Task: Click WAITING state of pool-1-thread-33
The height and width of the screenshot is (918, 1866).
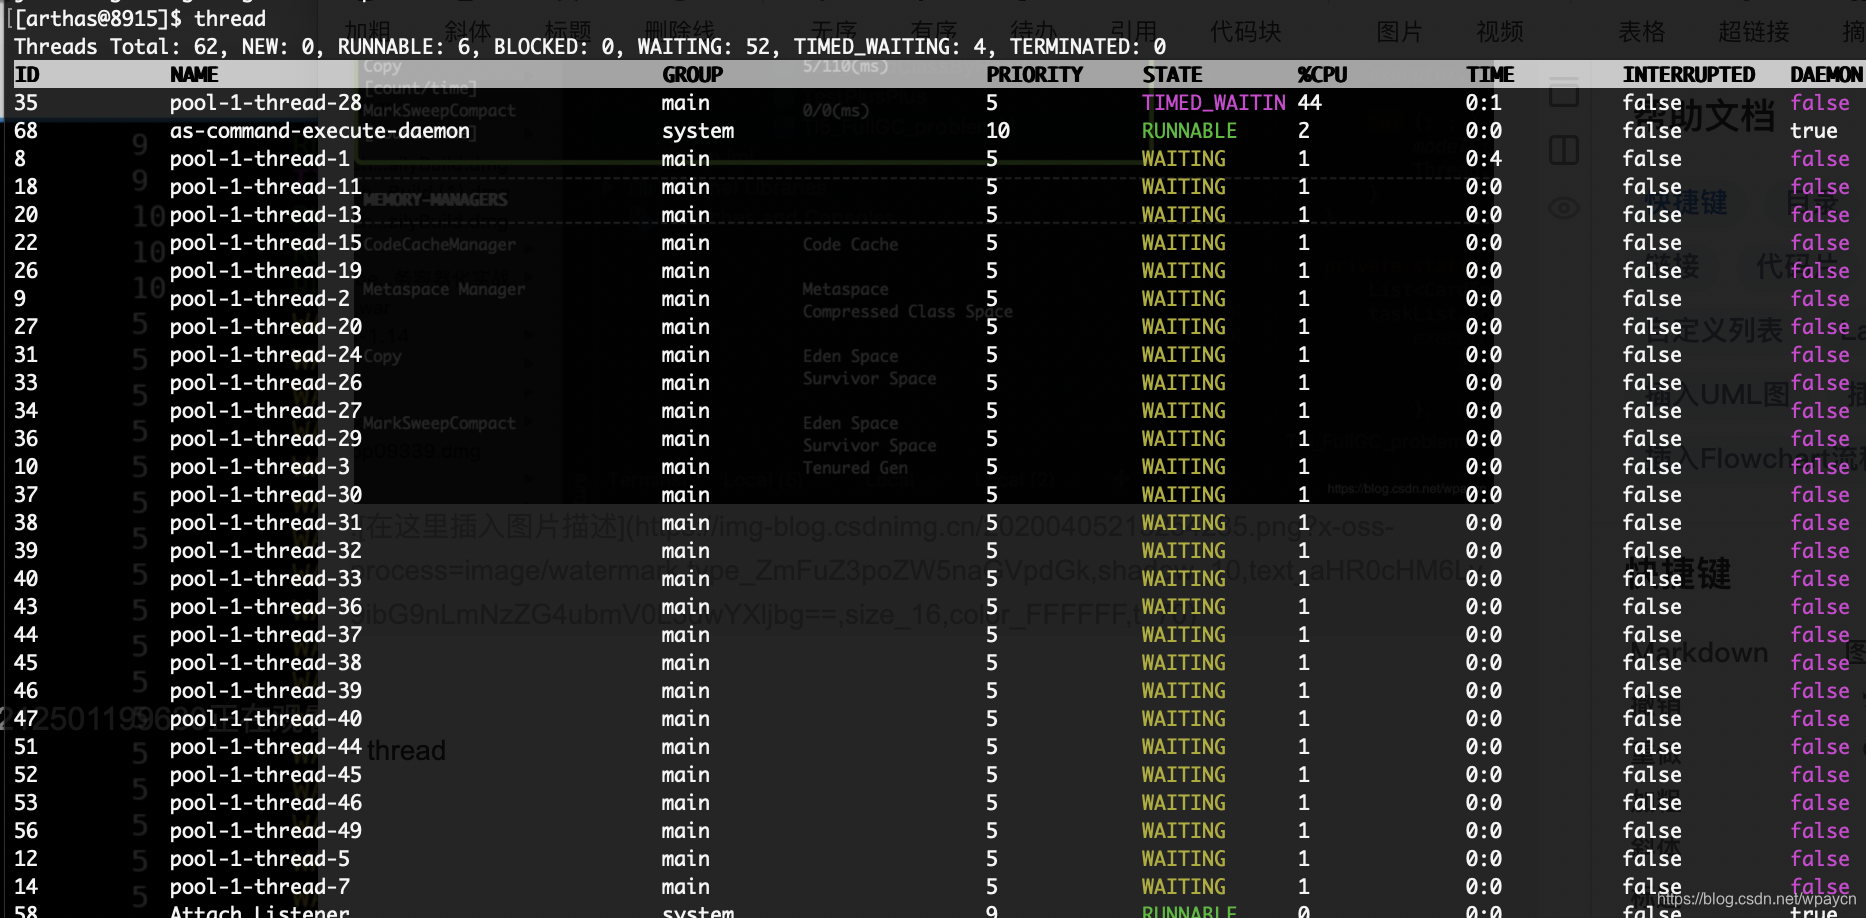Action: point(1184,579)
